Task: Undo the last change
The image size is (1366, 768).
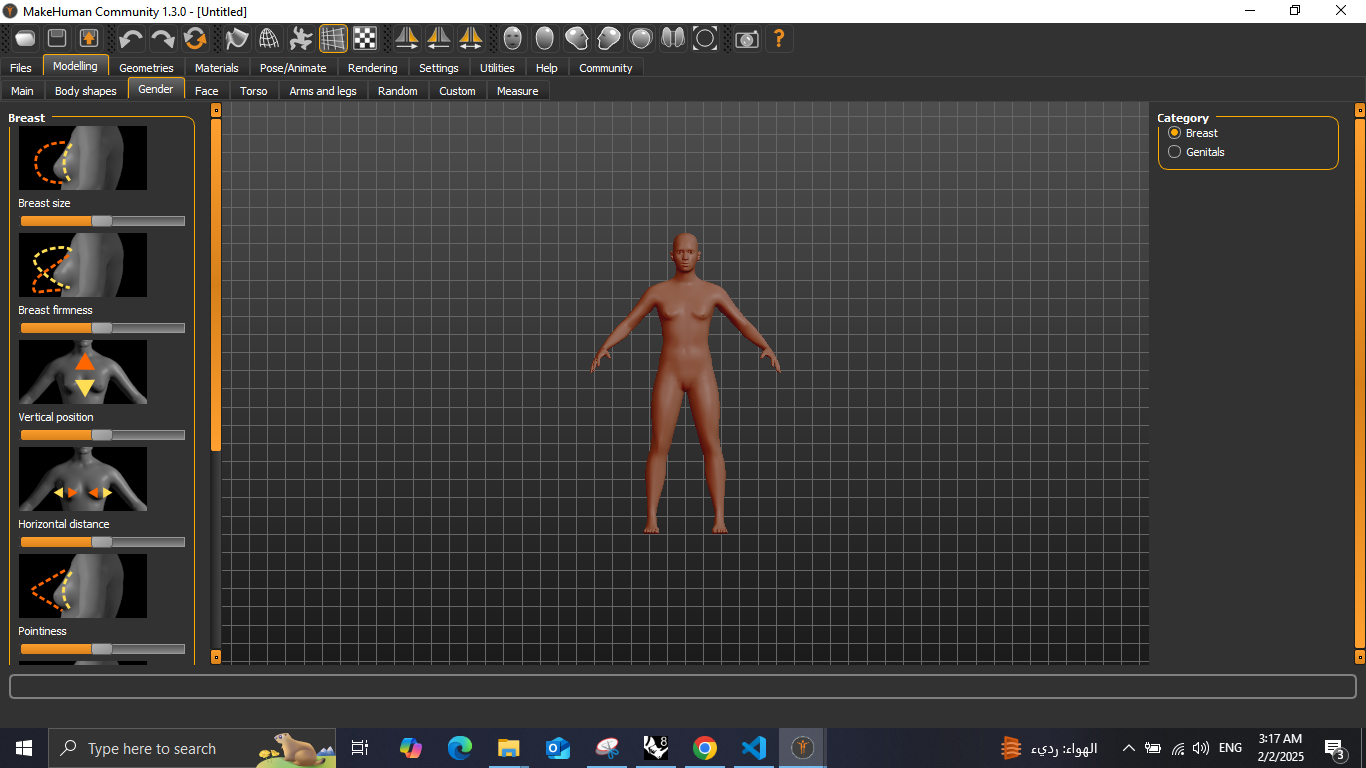Action: coord(130,39)
